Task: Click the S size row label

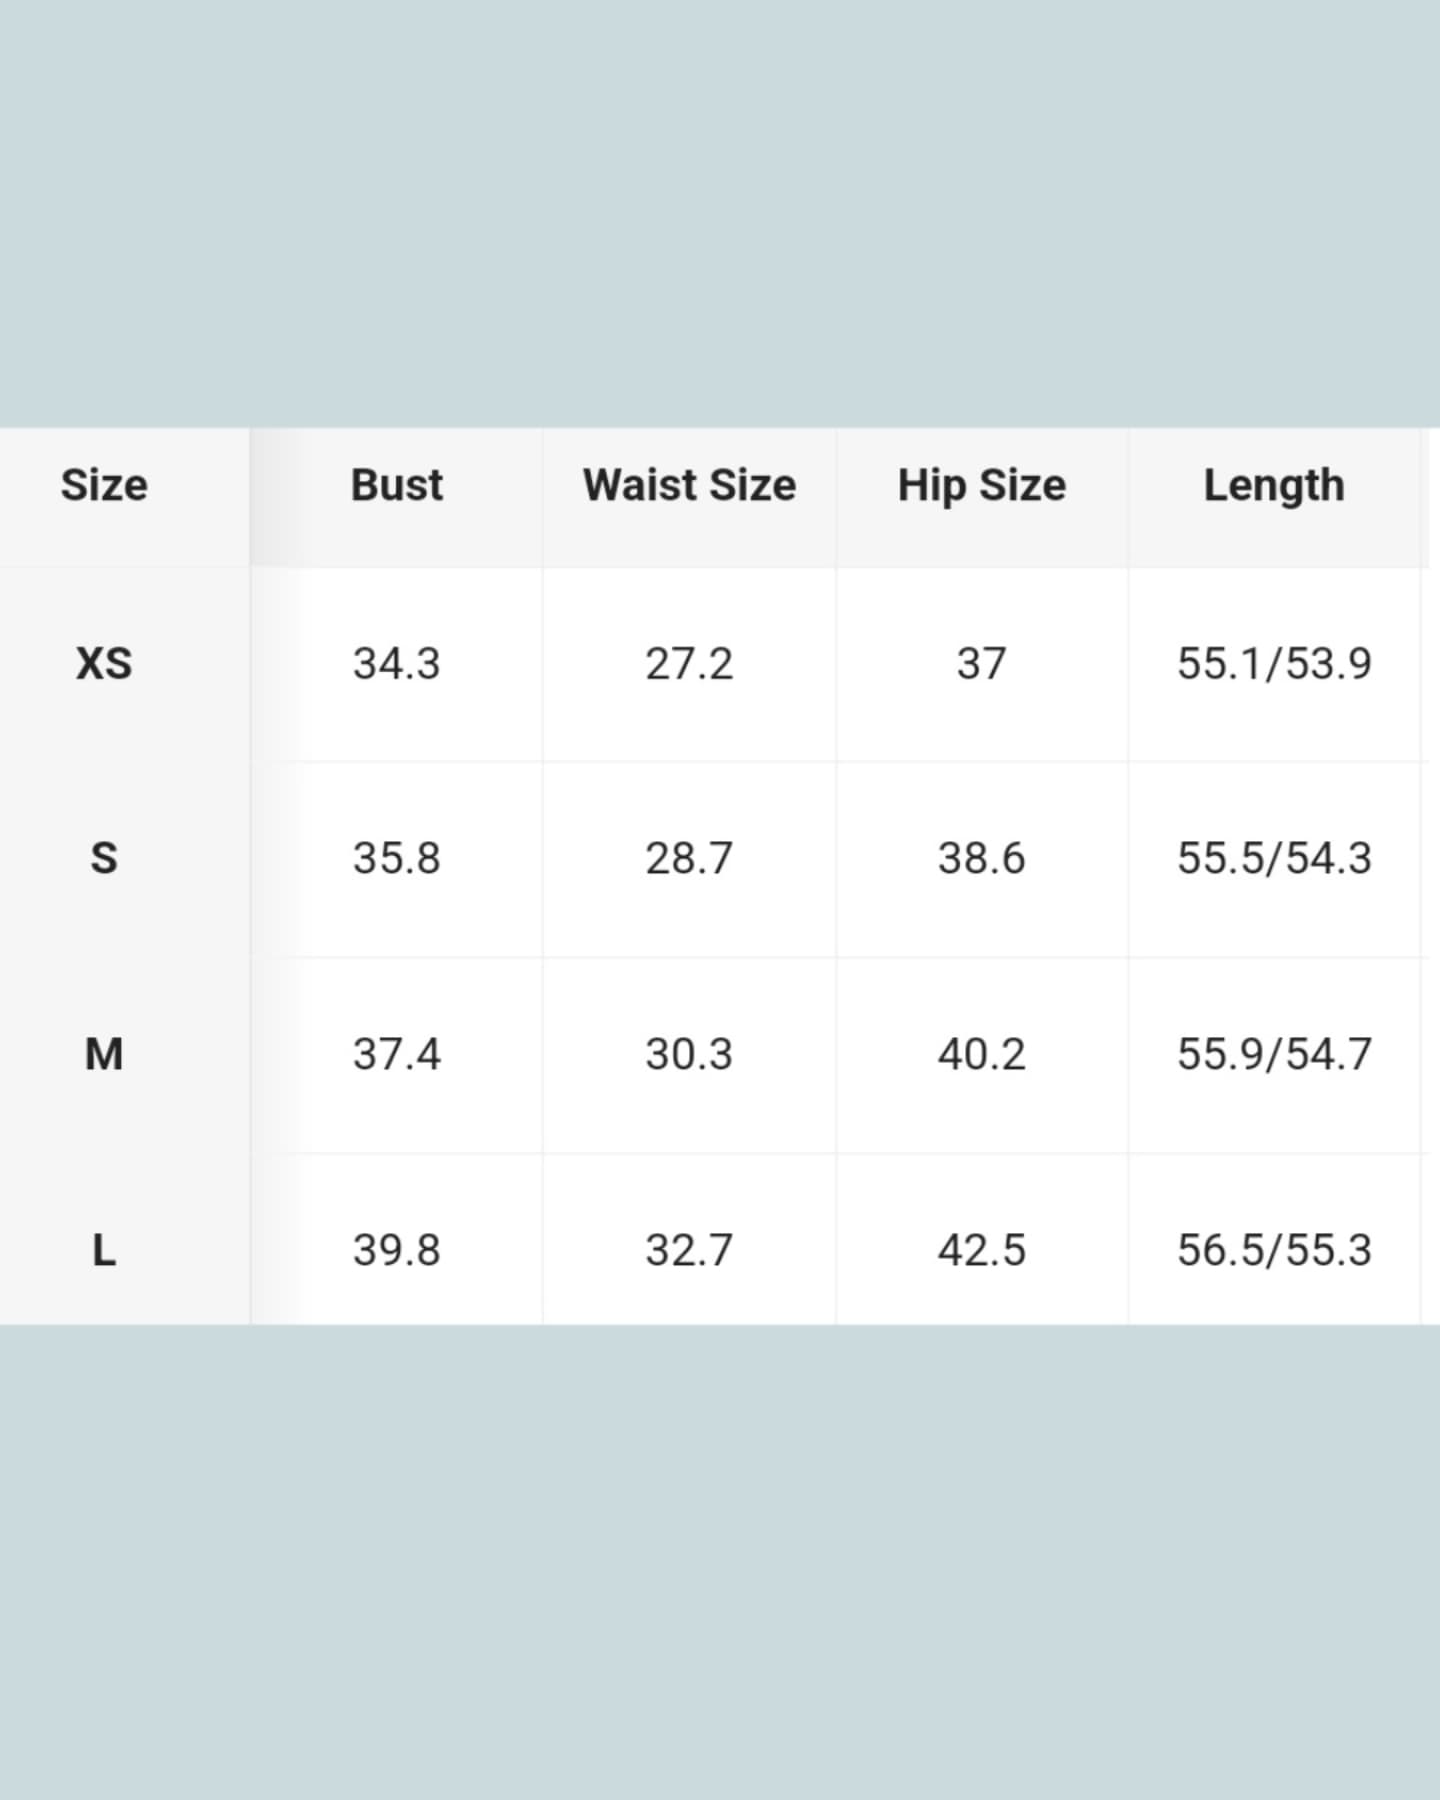Action: click(x=104, y=858)
